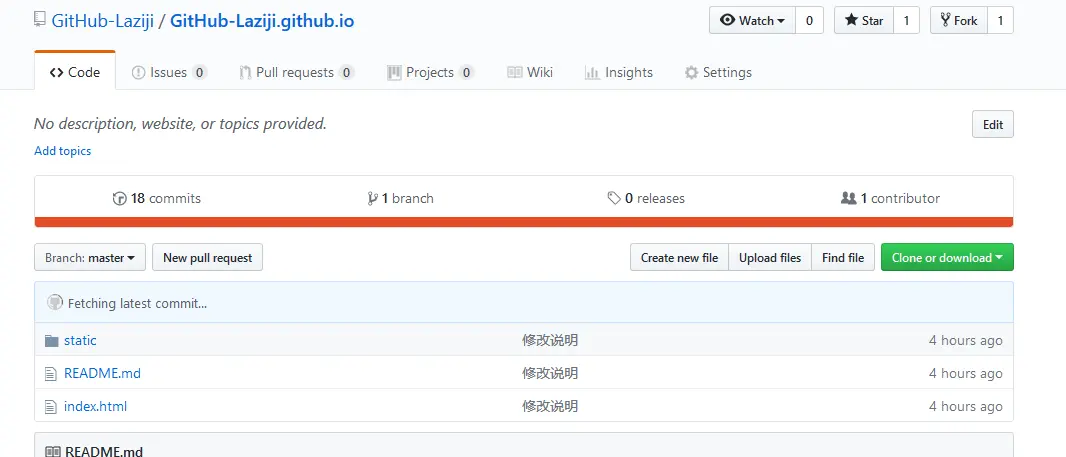Click the orange language bar
Screen dimensions: 1066x457
tap(523, 222)
